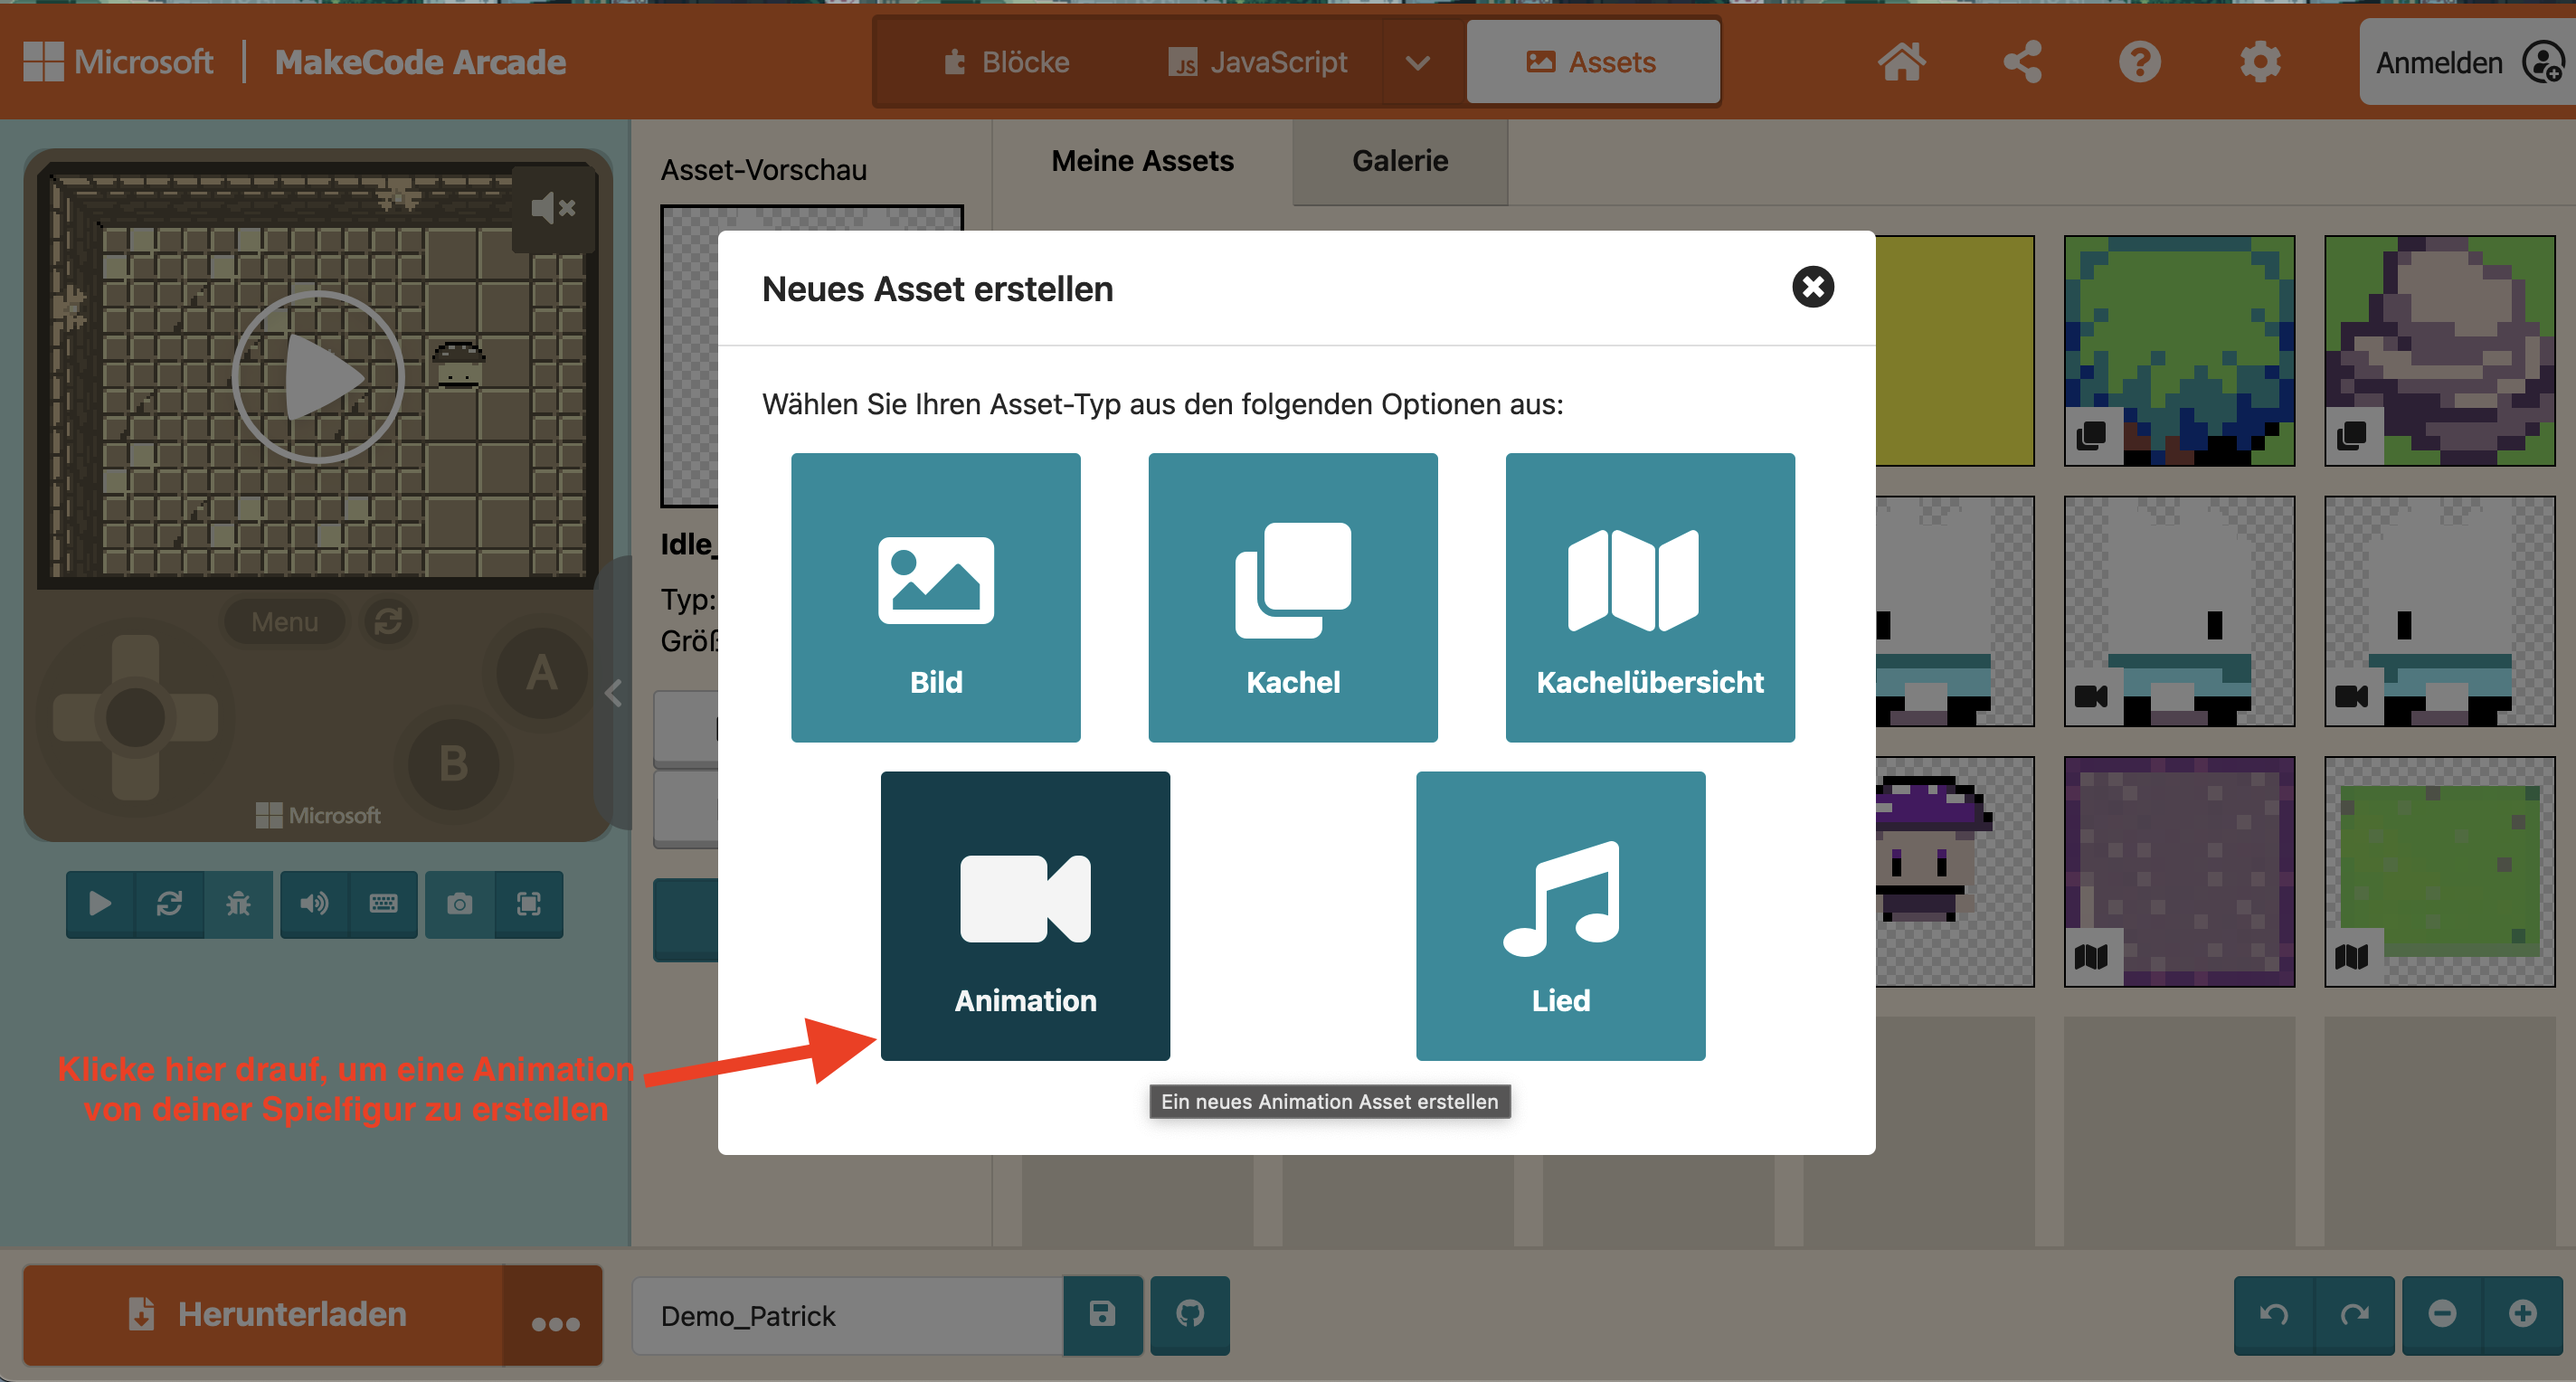Toggle the simulator debug mode bug icon

tap(238, 903)
